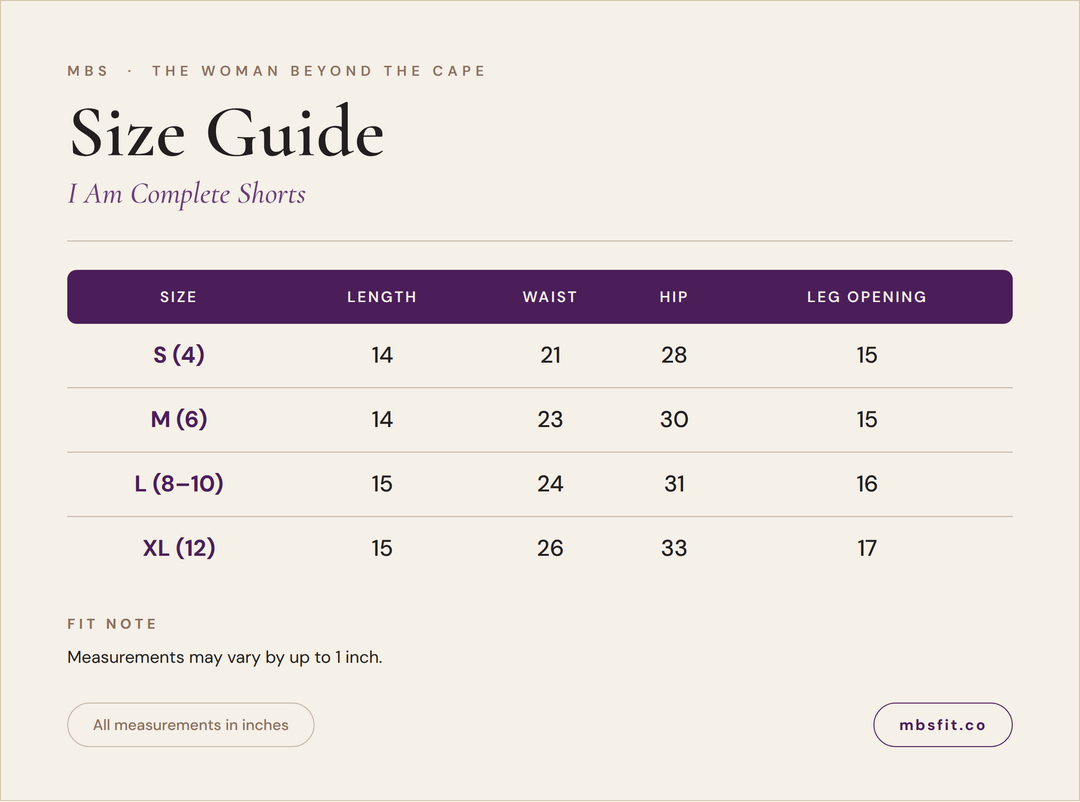Image resolution: width=1080 pixels, height=802 pixels.
Task: Click the M hip value 30
Action: [674, 419]
